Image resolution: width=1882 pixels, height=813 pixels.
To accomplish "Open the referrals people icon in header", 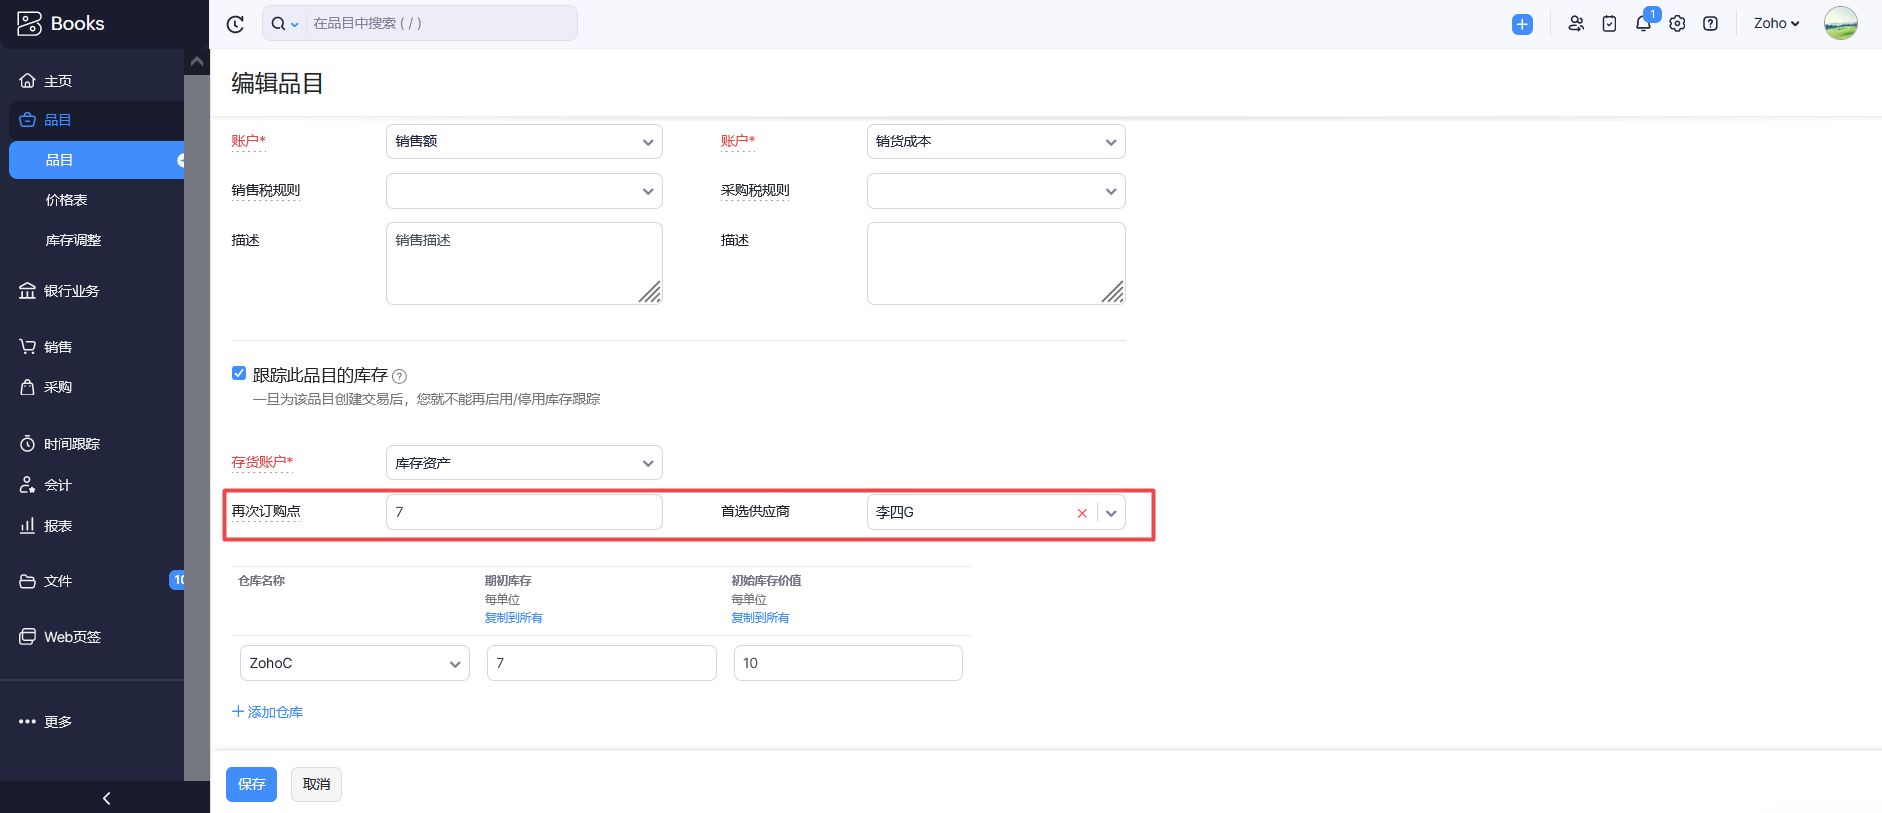I will [x=1576, y=24].
